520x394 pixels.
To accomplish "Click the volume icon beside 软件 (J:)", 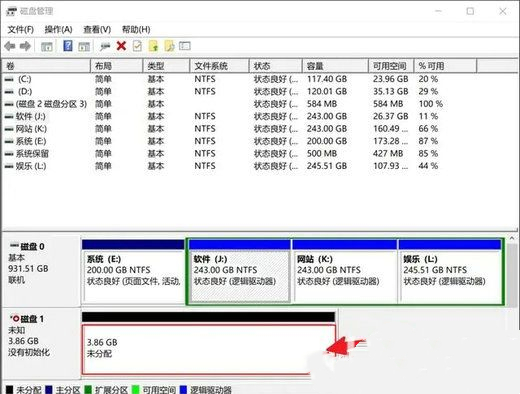I will pos(9,117).
